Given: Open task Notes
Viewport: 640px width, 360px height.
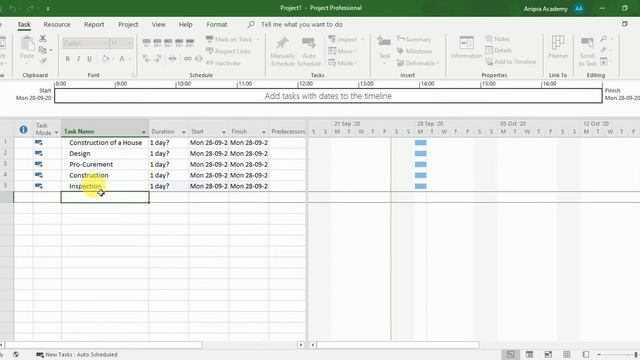Looking at the screenshot, I should click(498, 39).
